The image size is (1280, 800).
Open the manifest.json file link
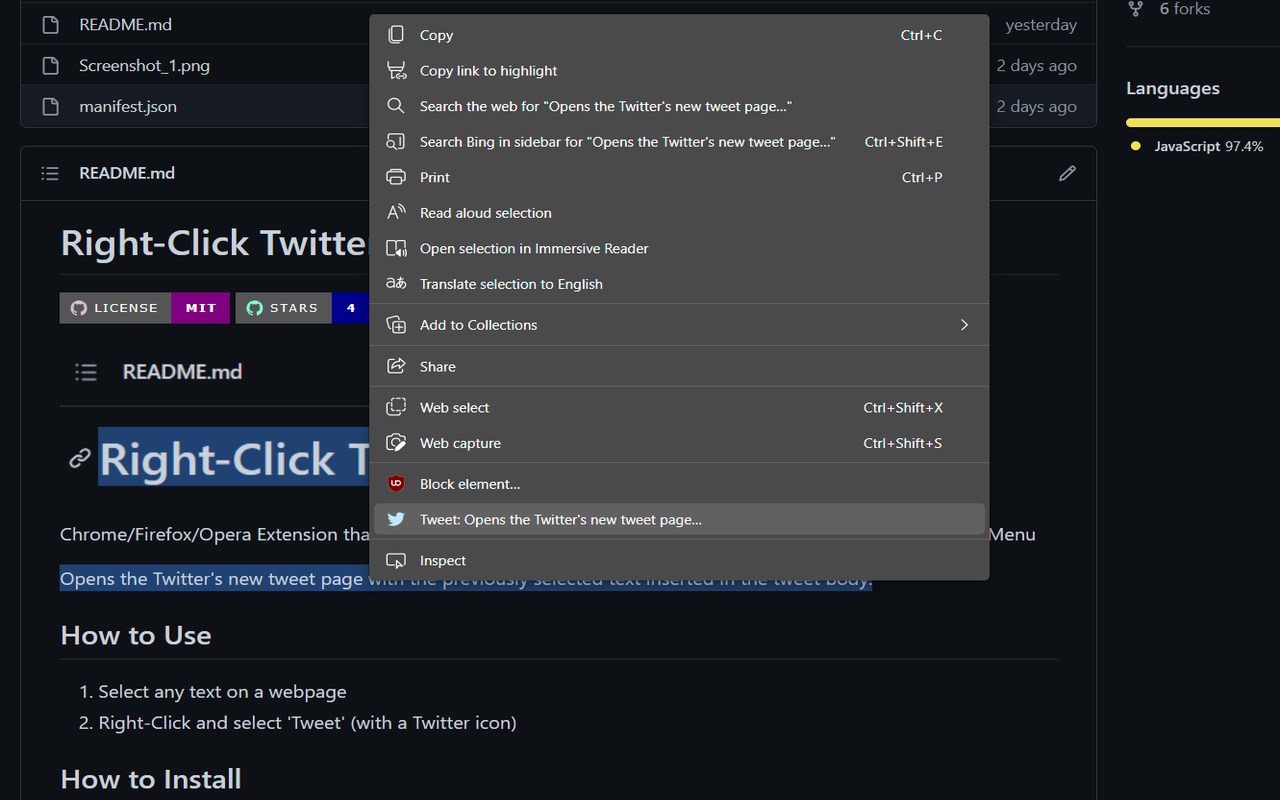[x=128, y=107]
